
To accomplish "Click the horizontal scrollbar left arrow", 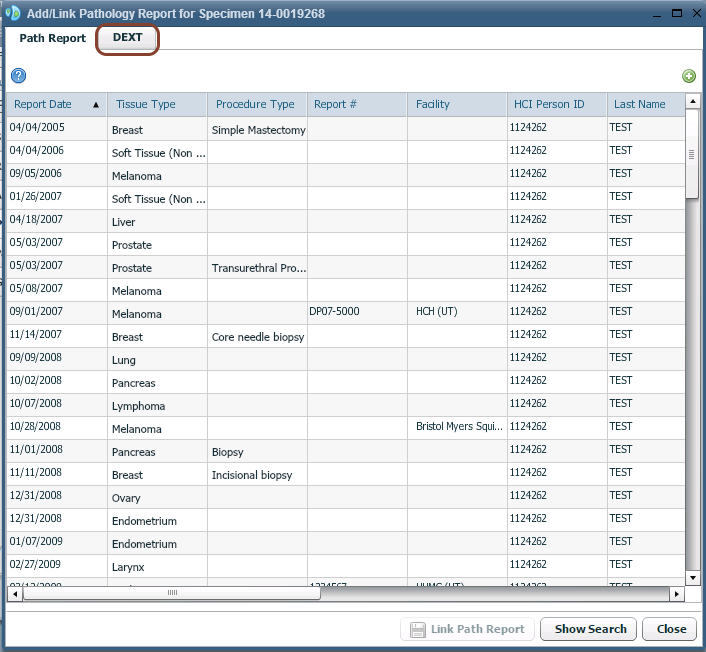I will pyautogui.click(x=15, y=594).
